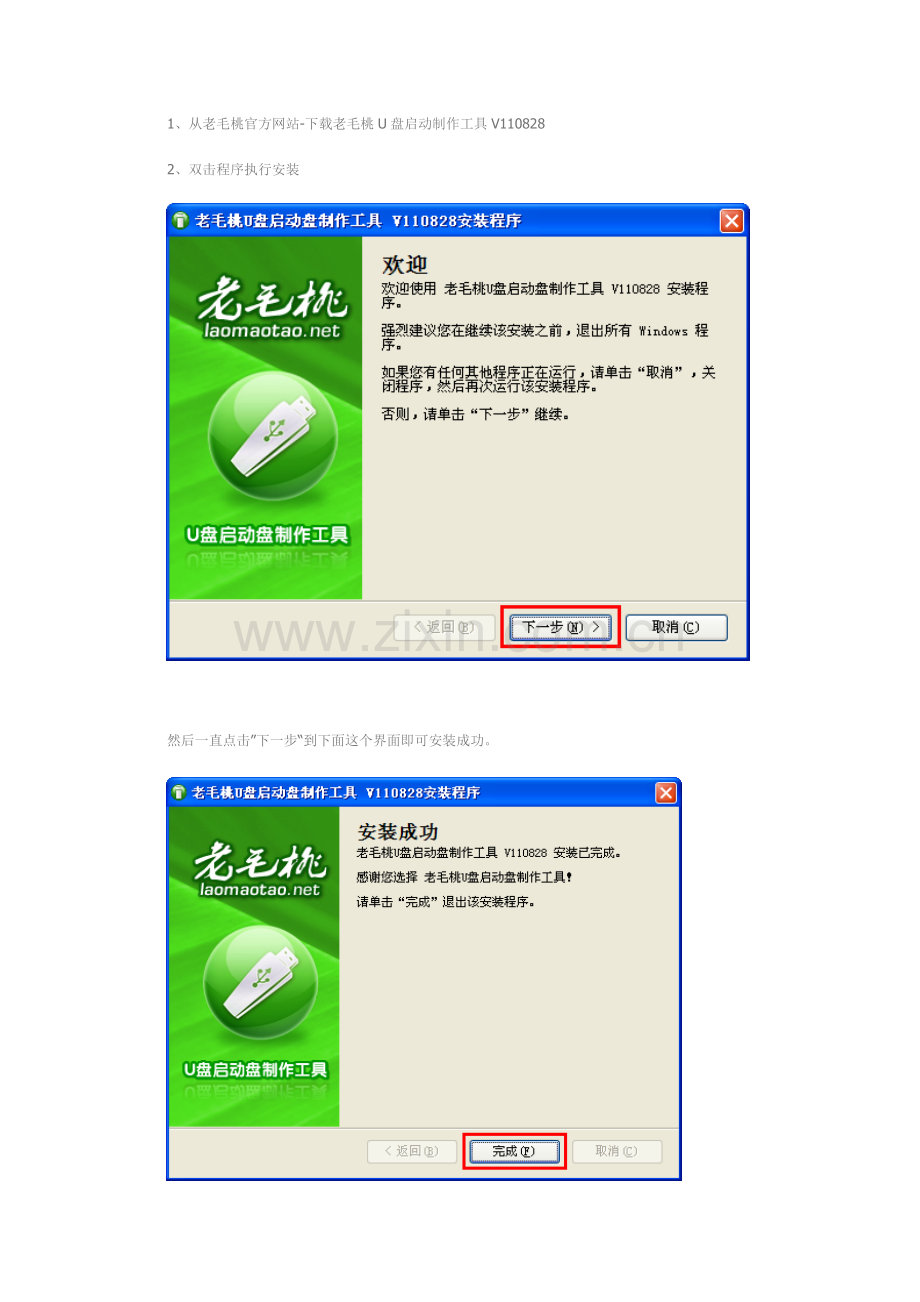Click the greyed 返回(B) button in the welcome dialog
Image resolution: width=920 pixels, height=1302 pixels.
pyautogui.click(x=444, y=627)
